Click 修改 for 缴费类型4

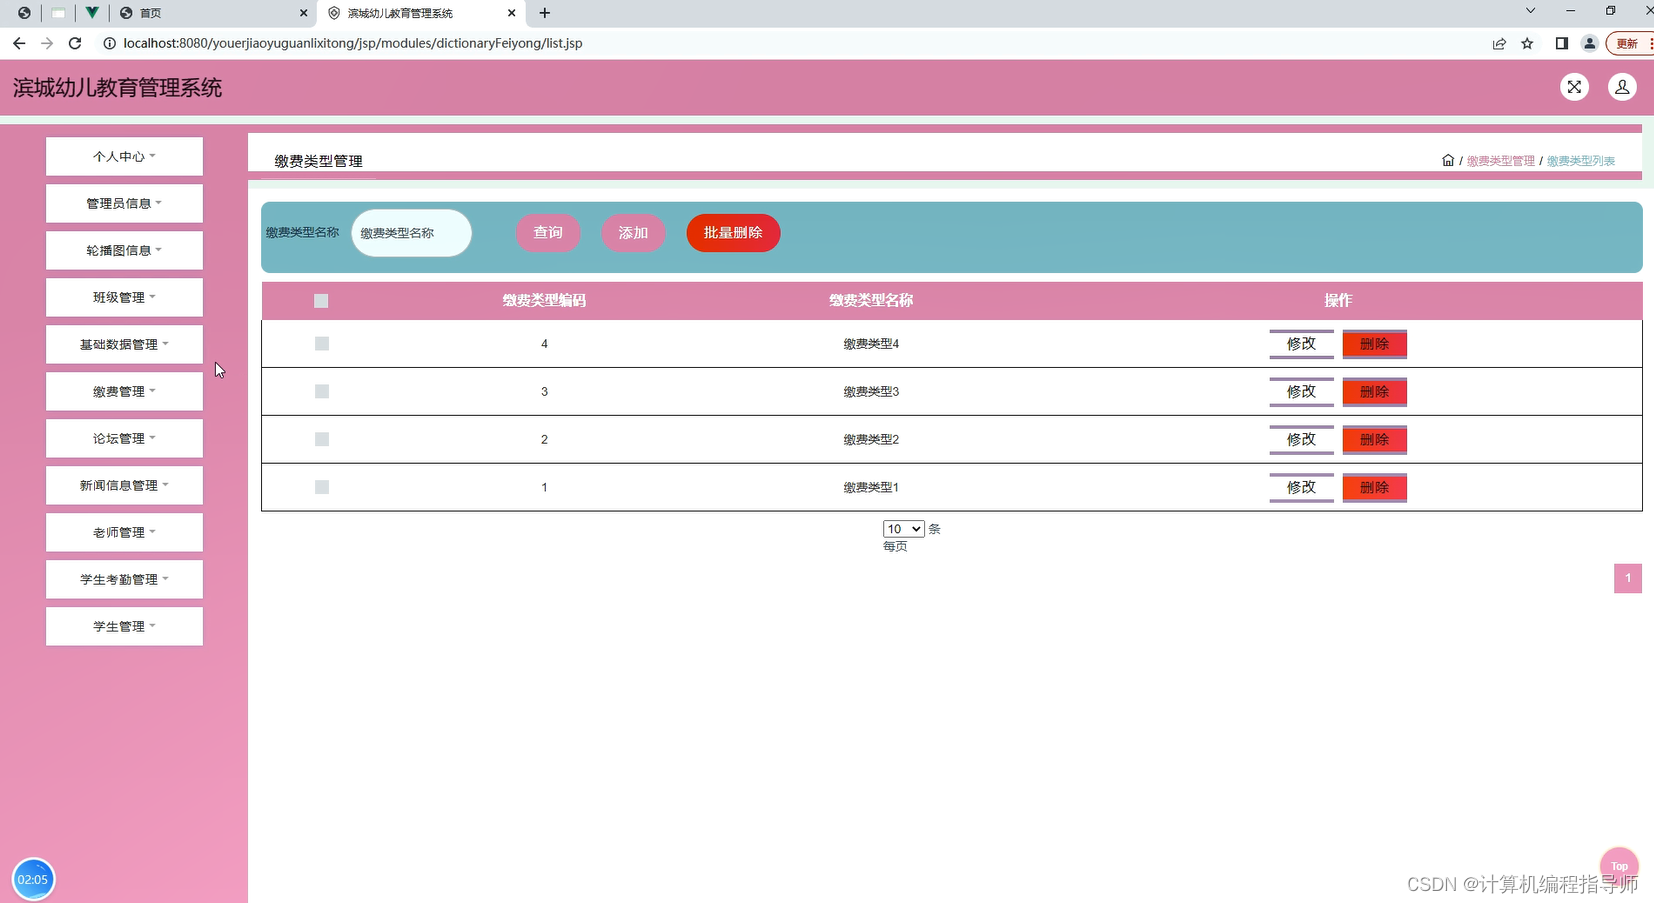(x=1301, y=344)
